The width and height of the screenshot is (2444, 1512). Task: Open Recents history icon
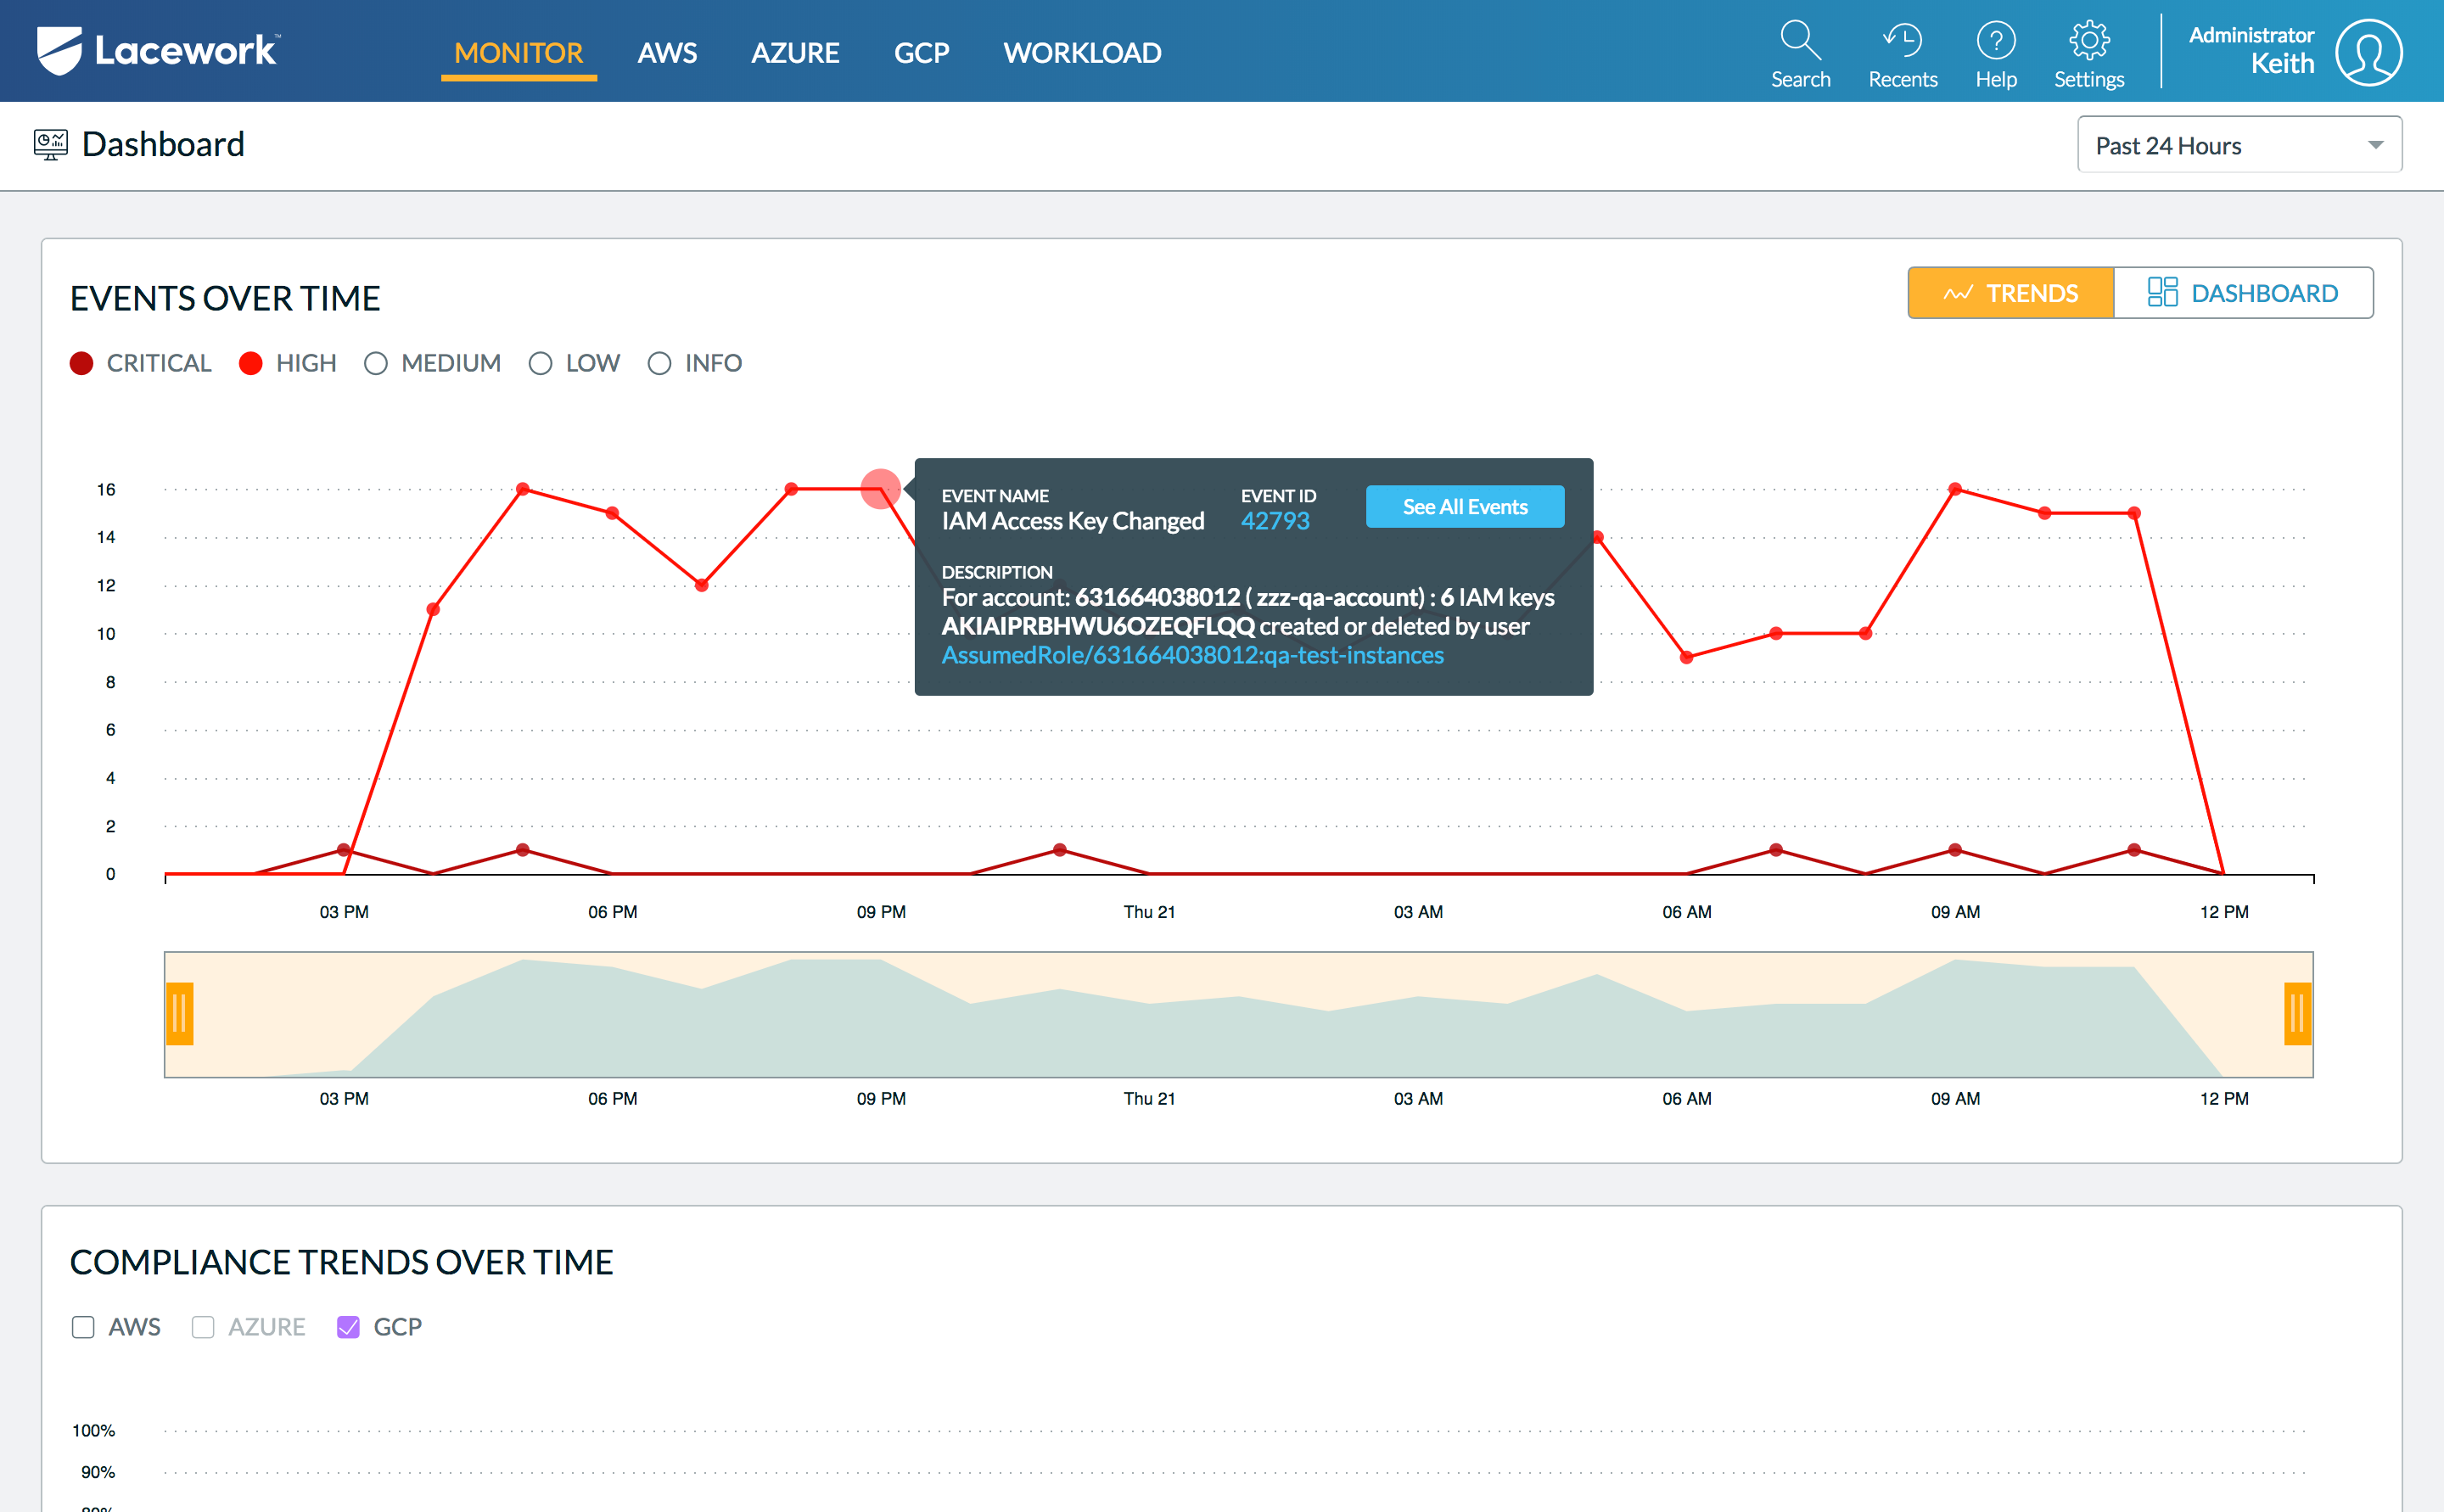coord(1902,41)
